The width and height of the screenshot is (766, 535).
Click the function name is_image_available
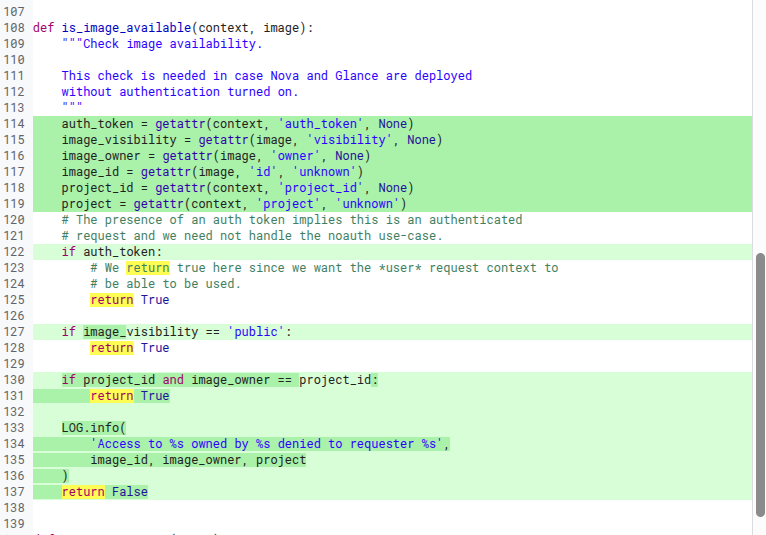click(x=126, y=28)
